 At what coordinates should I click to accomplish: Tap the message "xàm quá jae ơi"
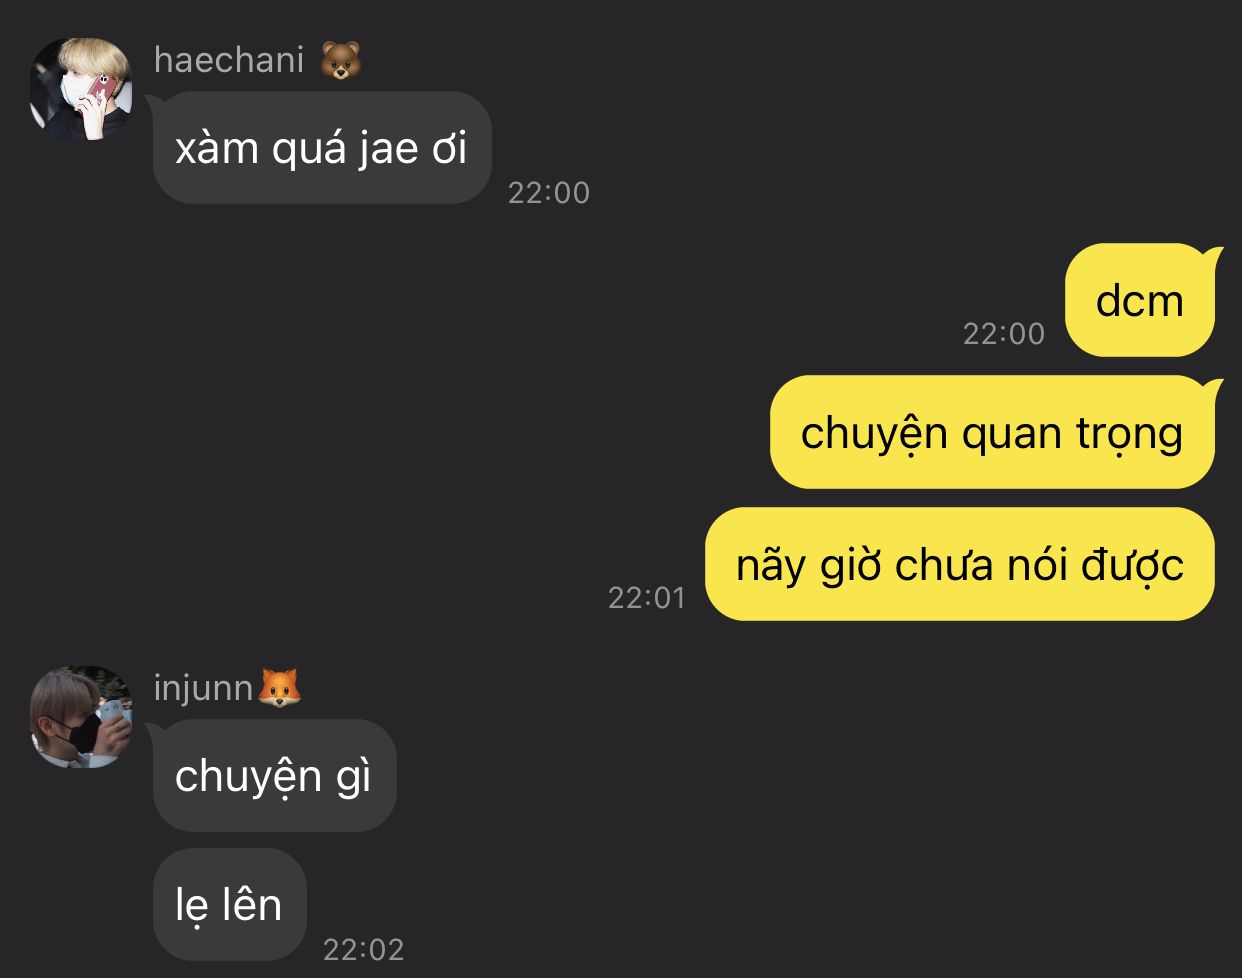click(322, 148)
